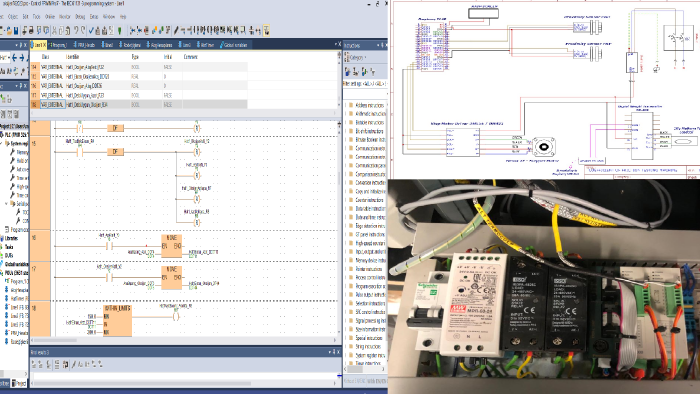Click the Comment column header
The width and height of the screenshot is (700, 394).
(x=190, y=57)
